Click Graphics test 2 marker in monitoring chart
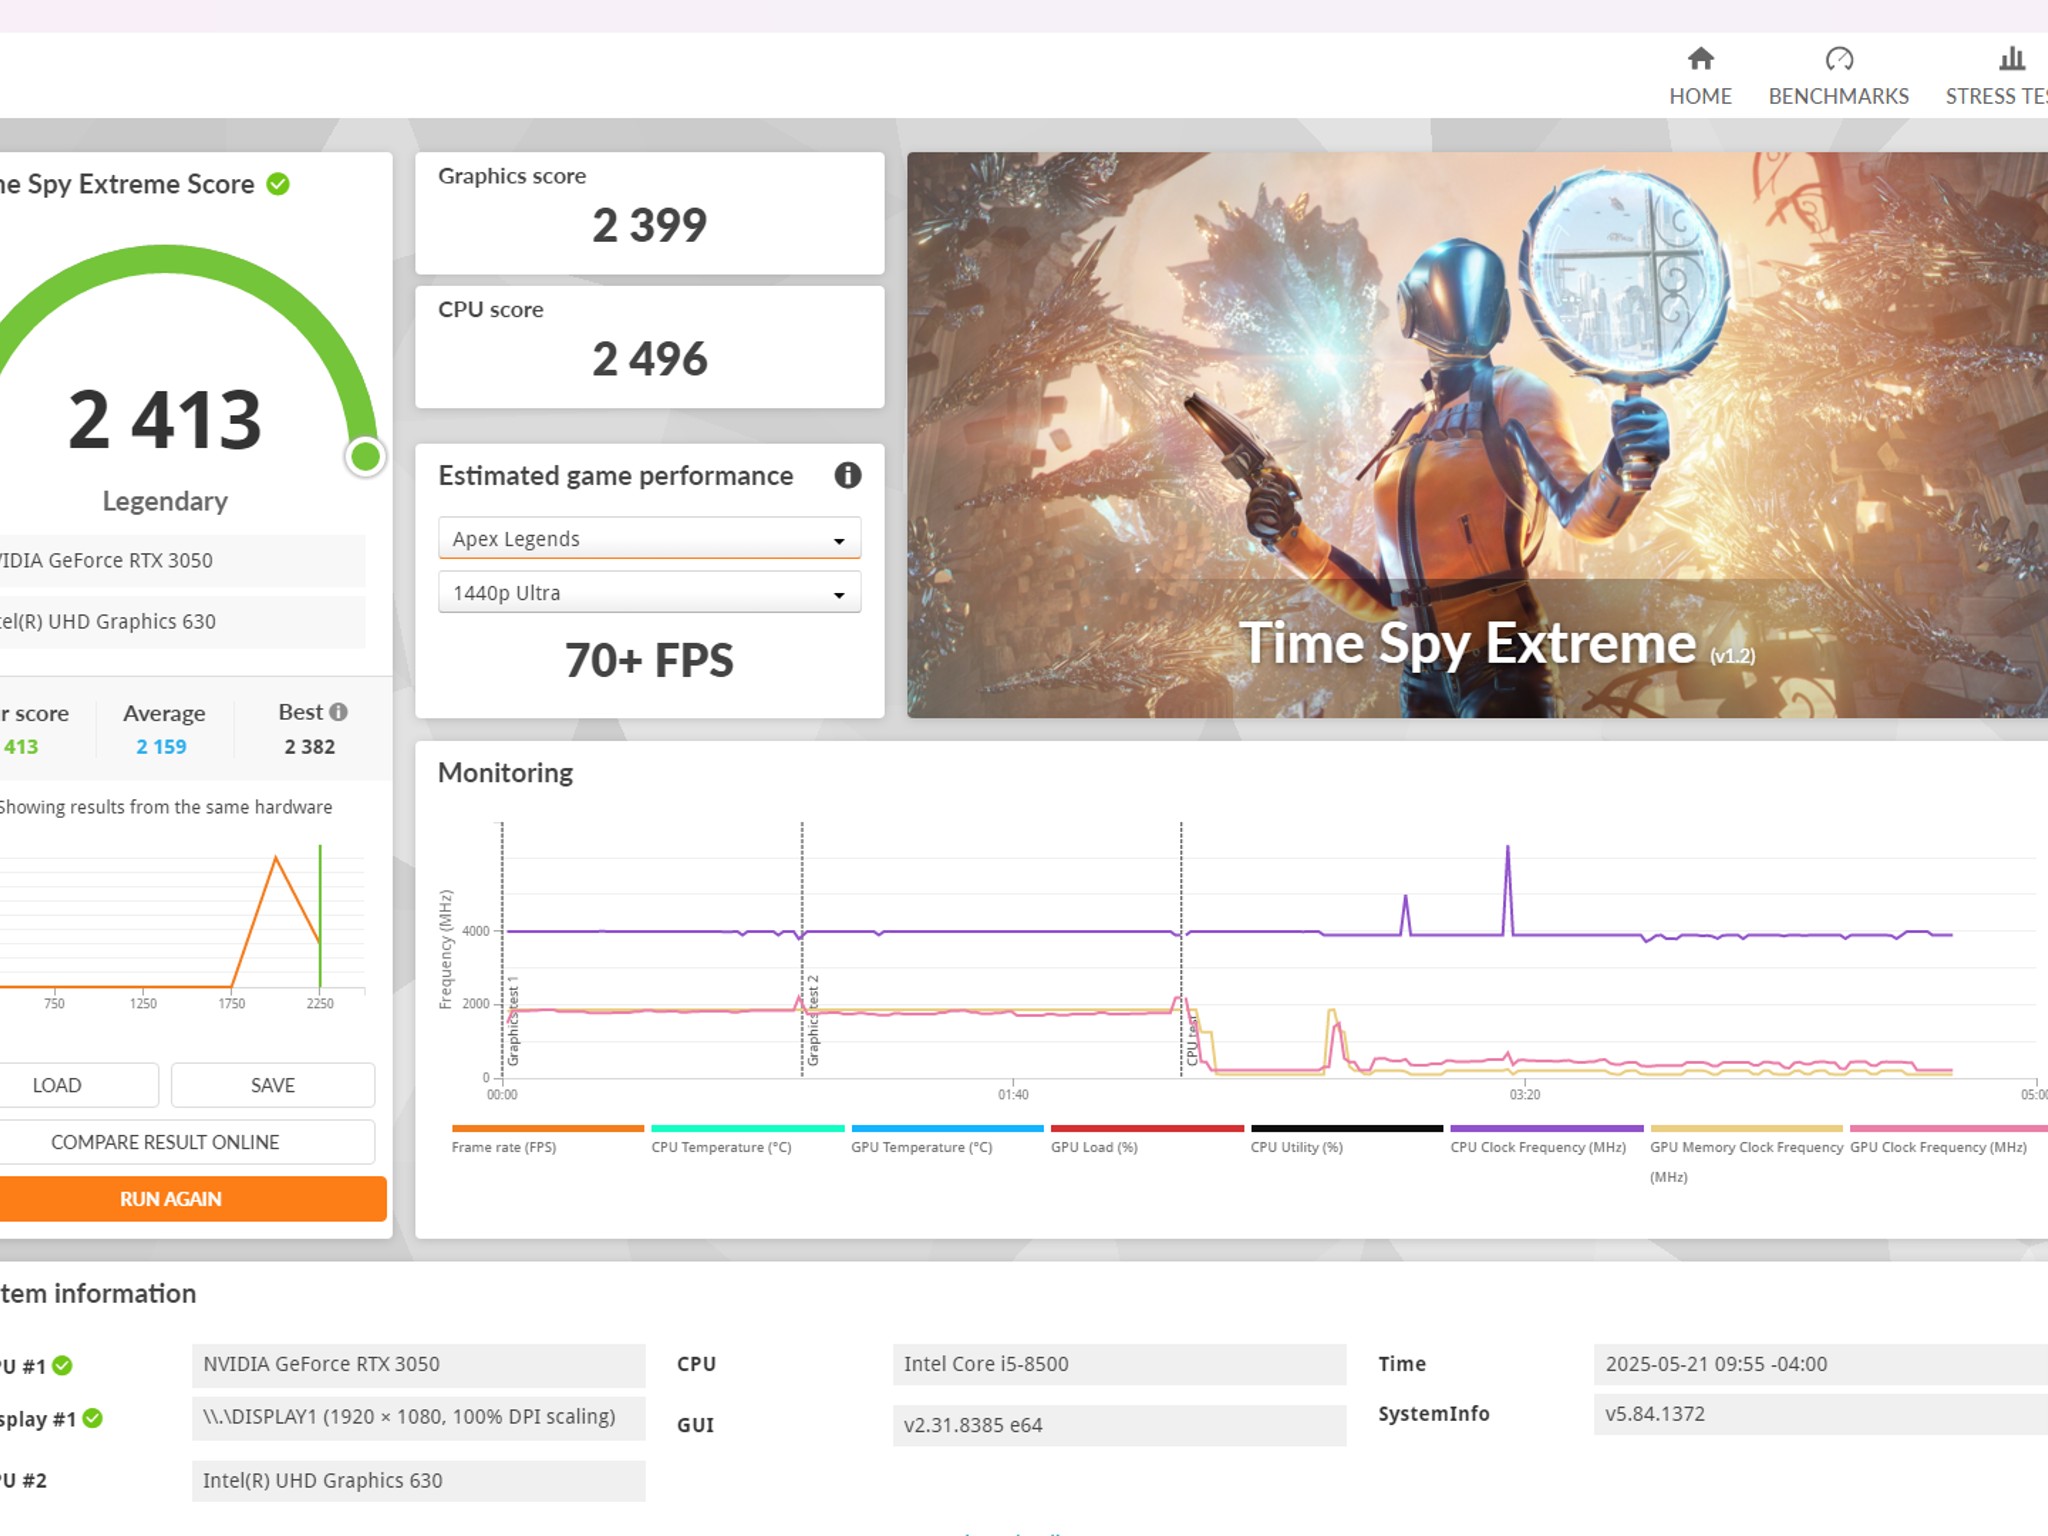 812,1020
